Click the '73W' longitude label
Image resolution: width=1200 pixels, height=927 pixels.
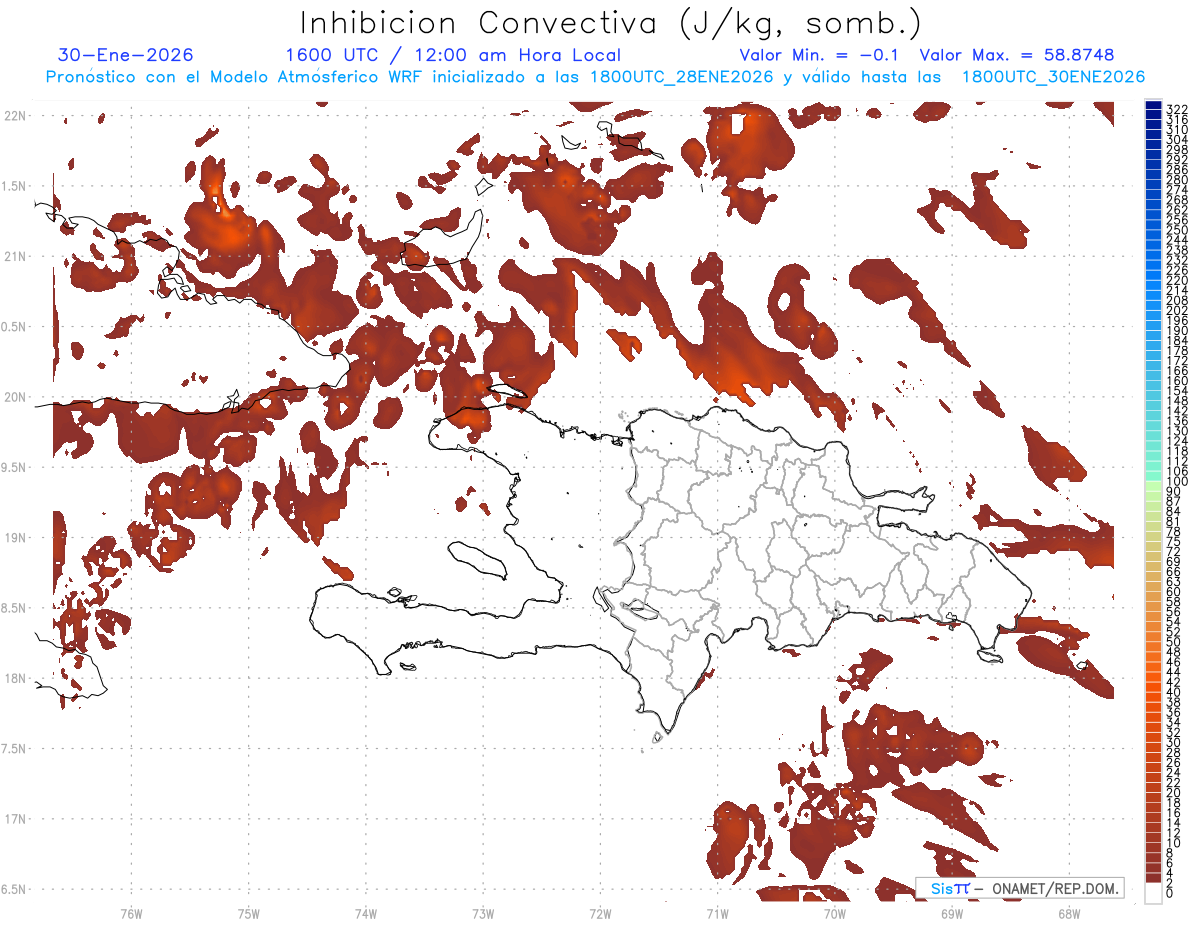point(483,914)
